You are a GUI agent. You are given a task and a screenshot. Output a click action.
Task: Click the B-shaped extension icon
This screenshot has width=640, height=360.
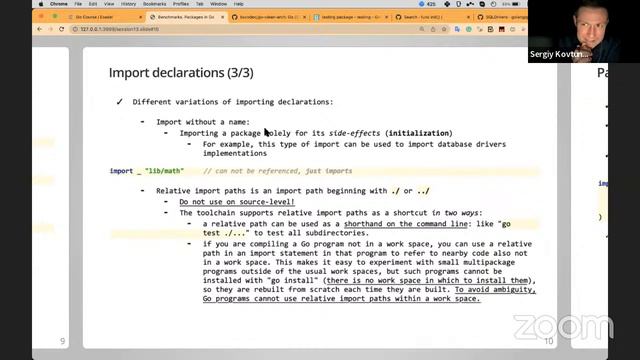point(491,29)
